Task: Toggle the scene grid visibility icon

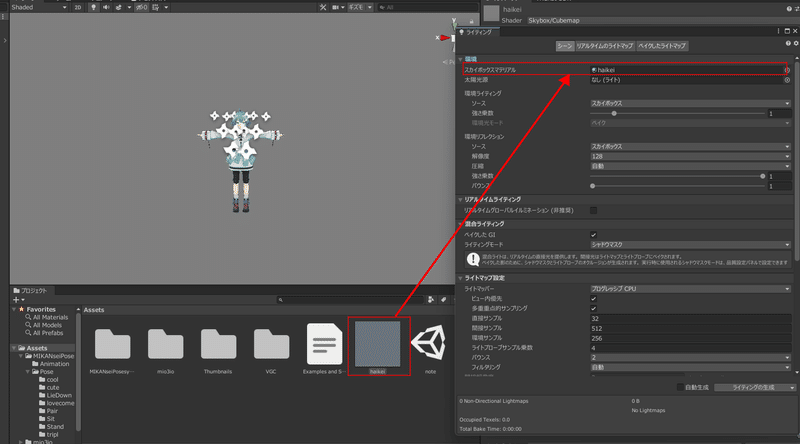Action: [x=156, y=7]
